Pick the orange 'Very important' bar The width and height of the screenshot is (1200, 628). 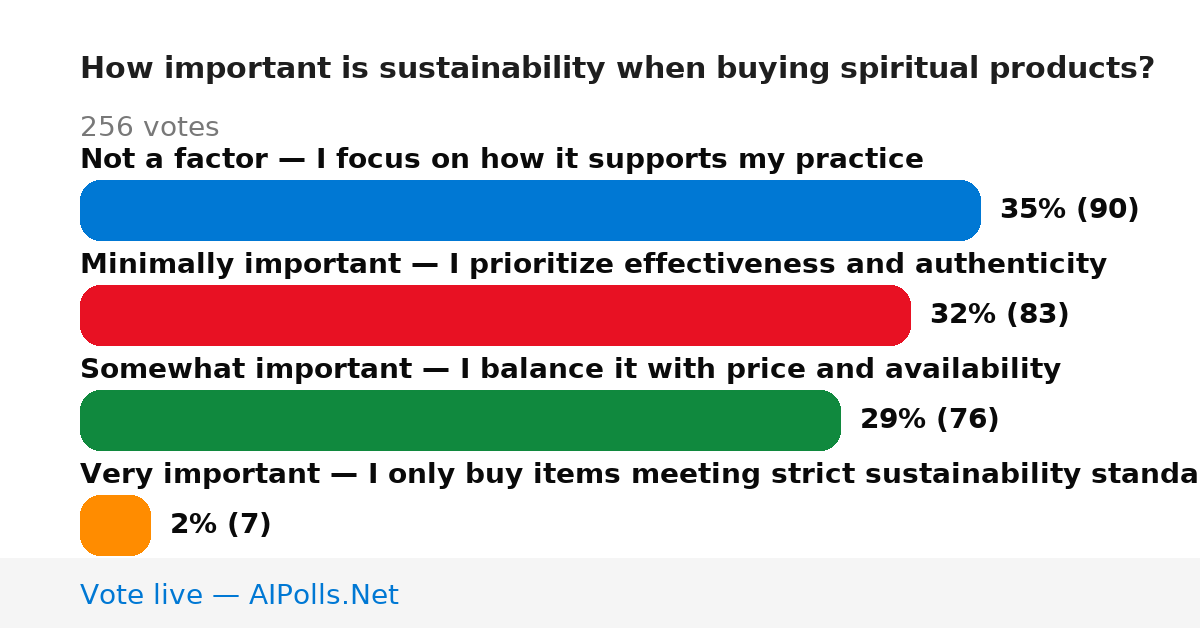coord(115,525)
